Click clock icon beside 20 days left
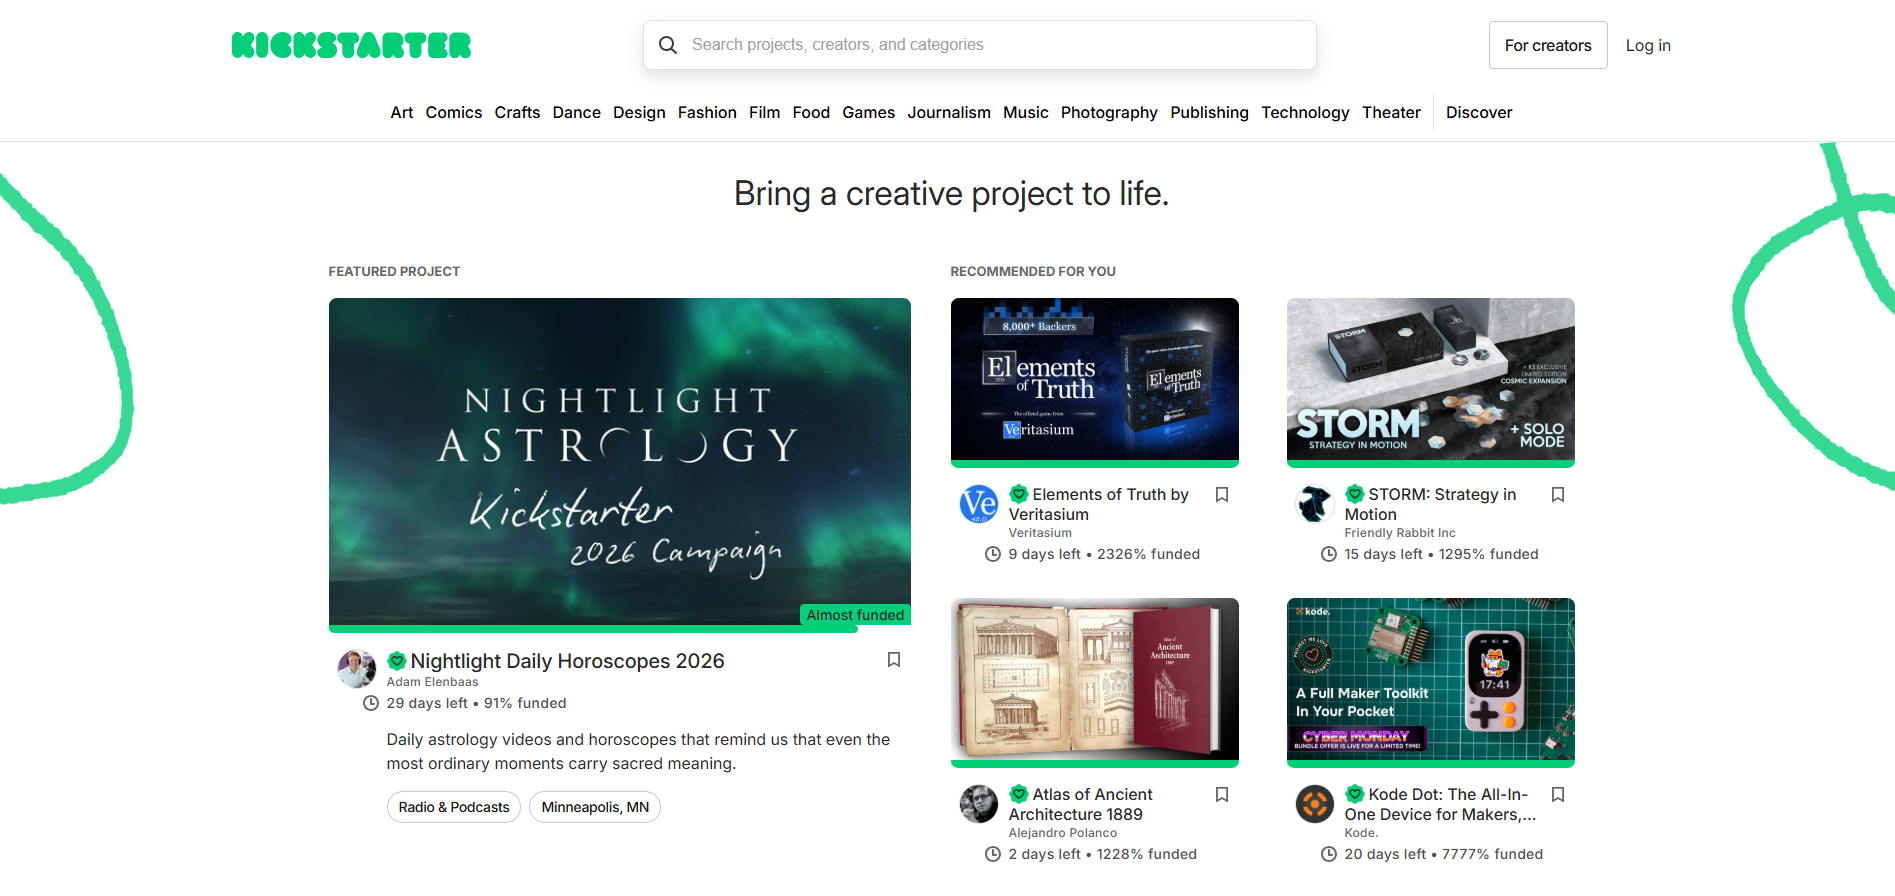Screen dimensions: 1895x896 1329,854
